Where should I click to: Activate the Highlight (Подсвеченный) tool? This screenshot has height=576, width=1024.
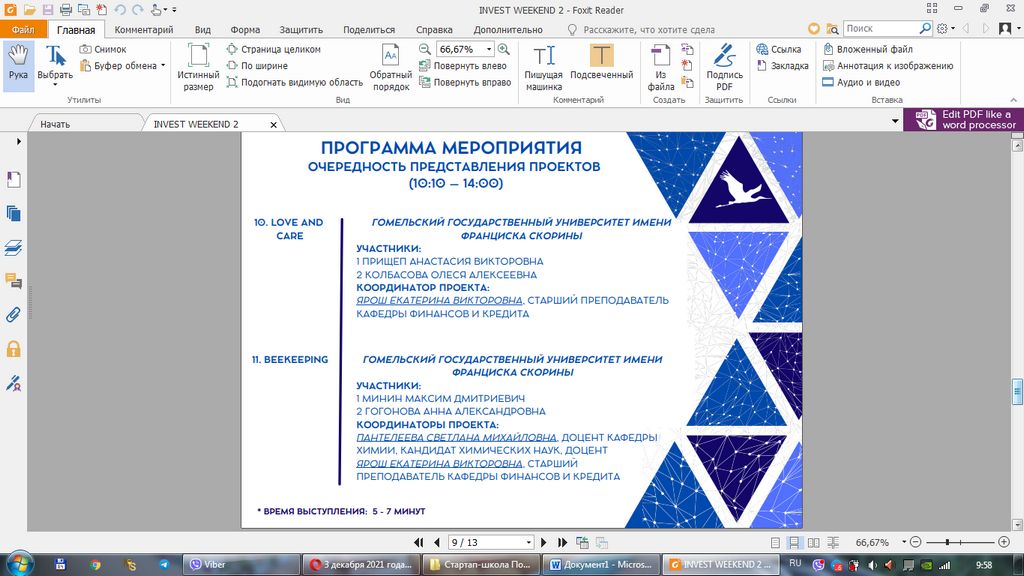pos(601,67)
